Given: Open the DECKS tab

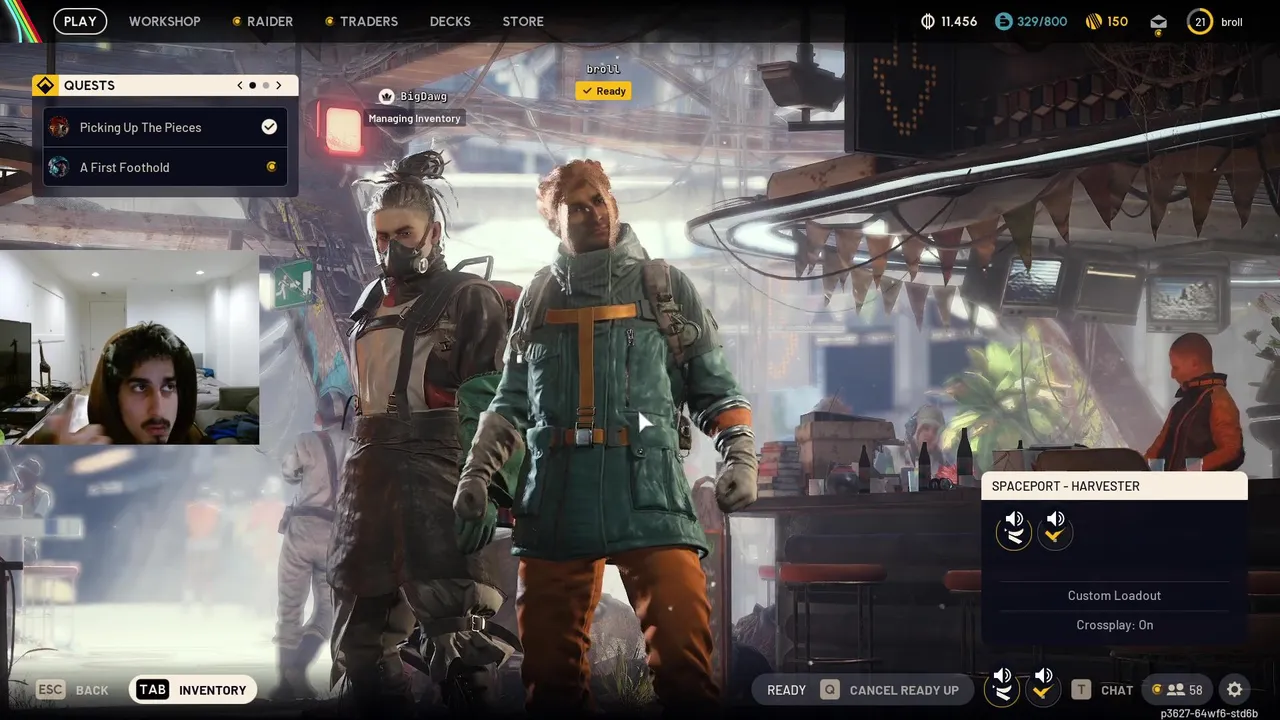Looking at the screenshot, I should pyautogui.click(x=450, y=21).
